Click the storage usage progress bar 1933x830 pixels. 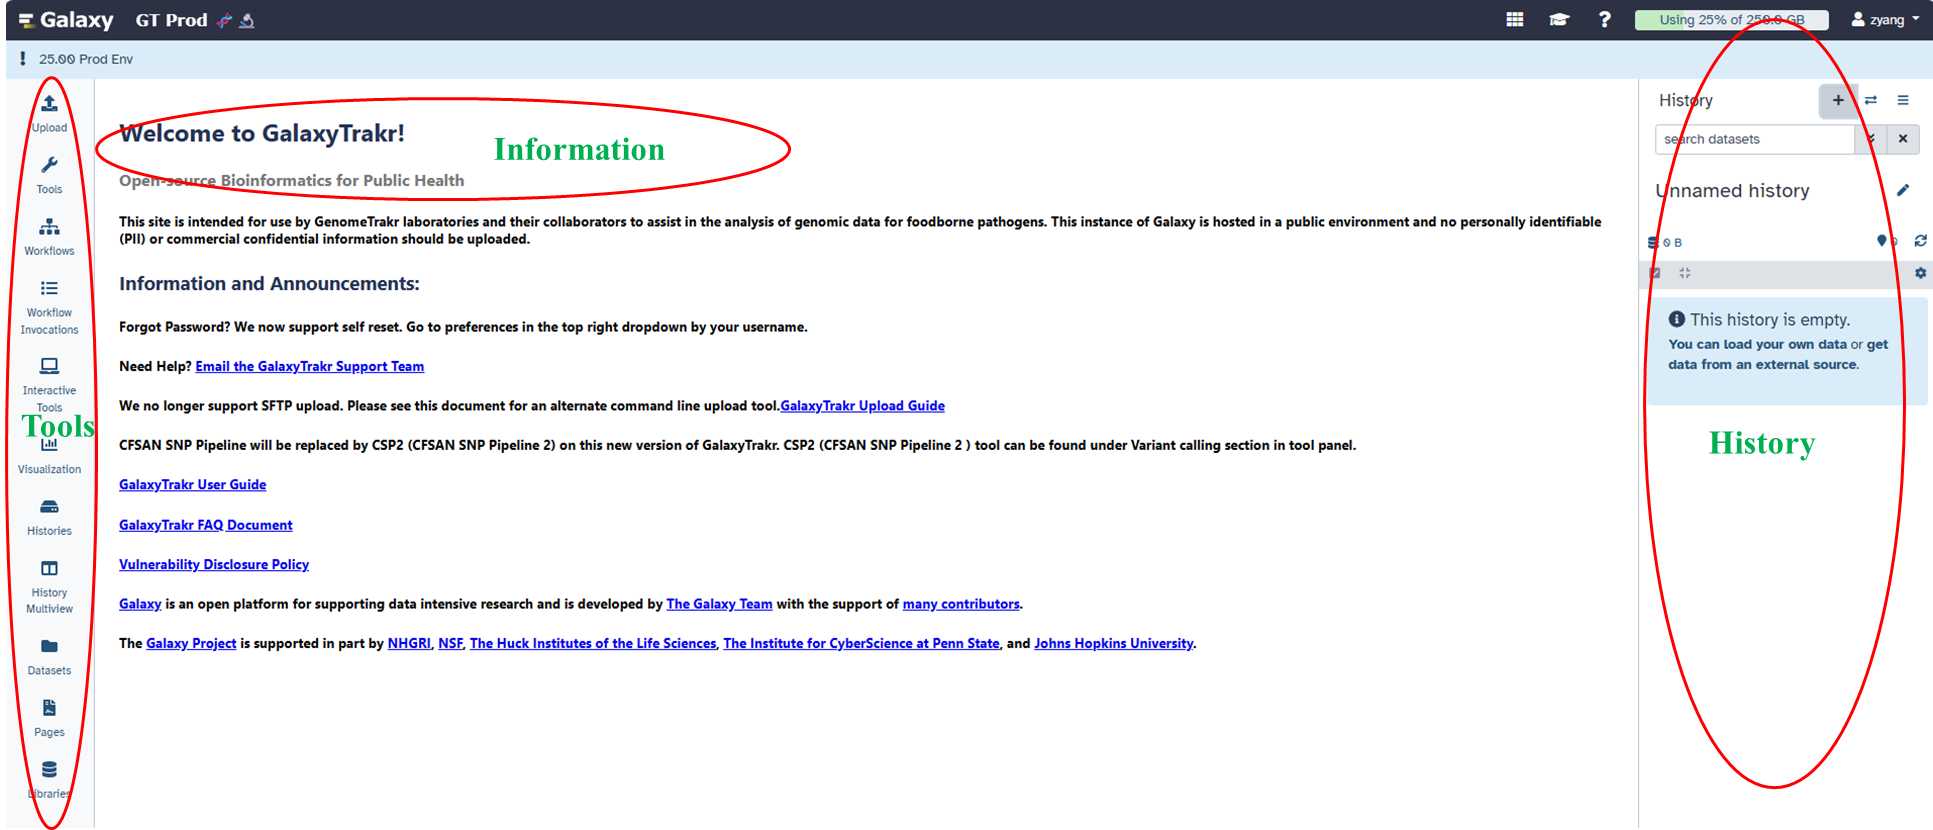point(1731,20)
